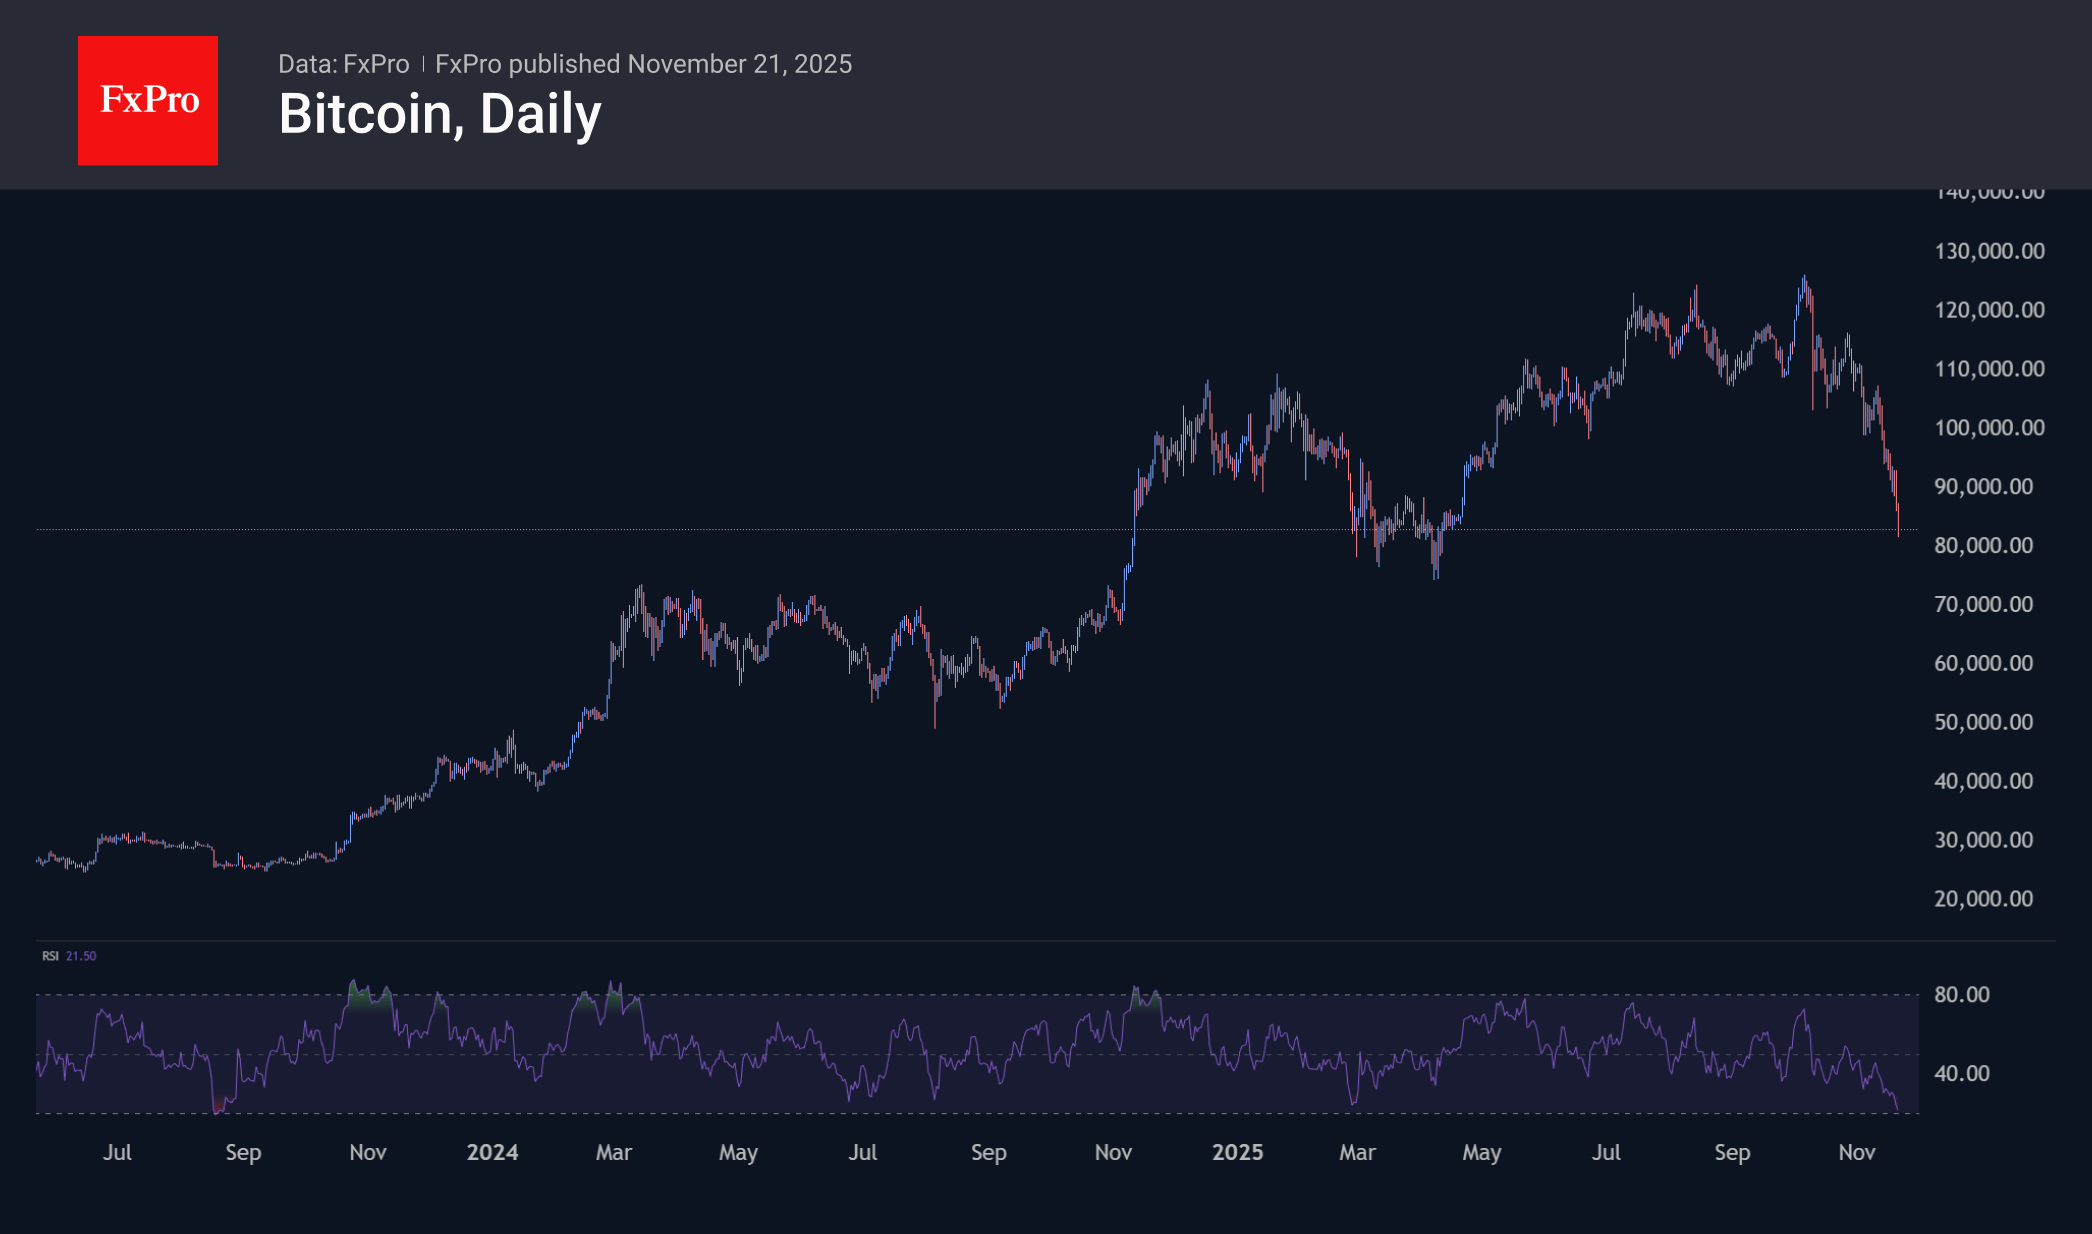Click the RSI 40.00 level label
Screen dimensions: 2092x1234
[1961, 1074]
